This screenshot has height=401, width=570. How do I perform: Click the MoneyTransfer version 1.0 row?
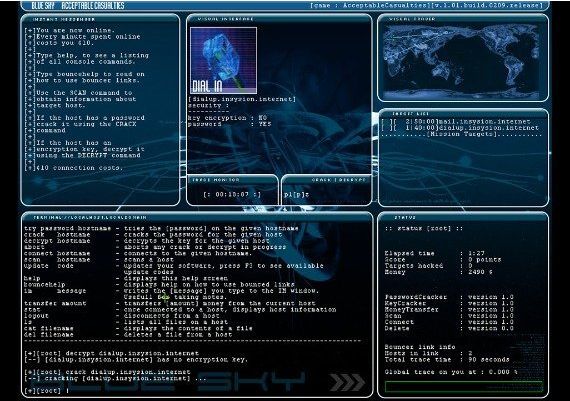449,309
